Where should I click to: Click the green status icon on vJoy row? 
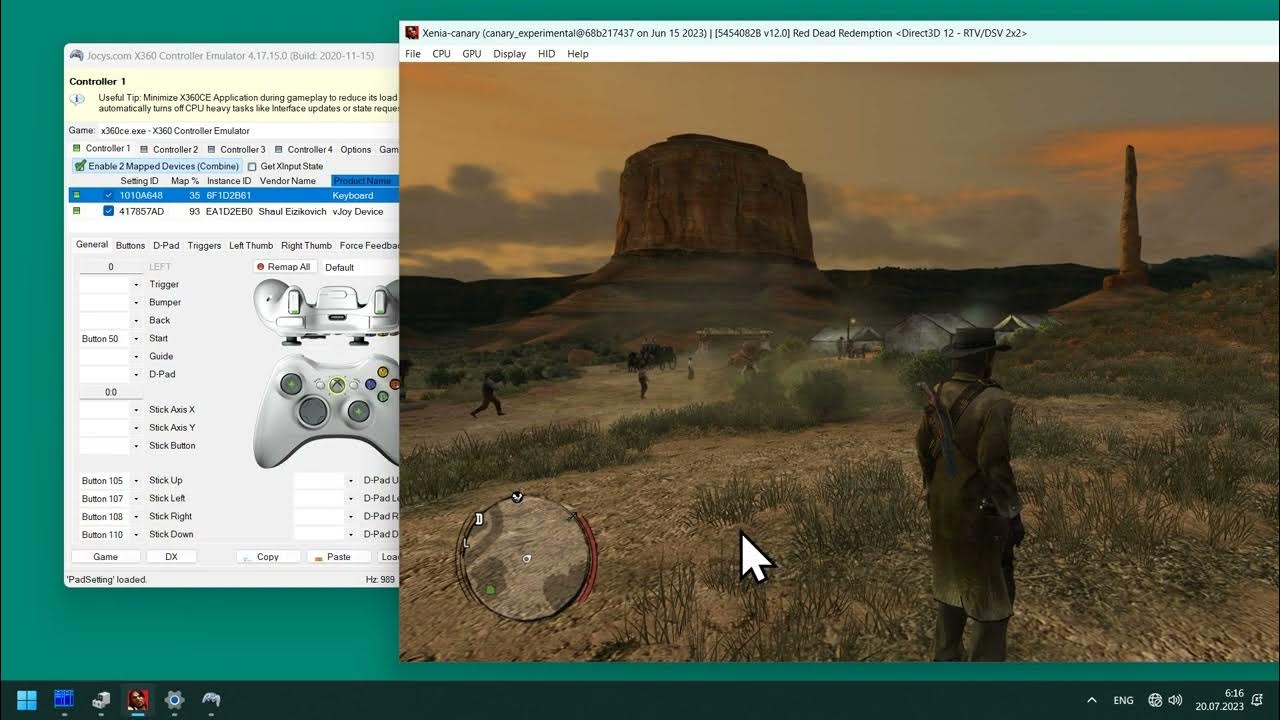(77, 212)
